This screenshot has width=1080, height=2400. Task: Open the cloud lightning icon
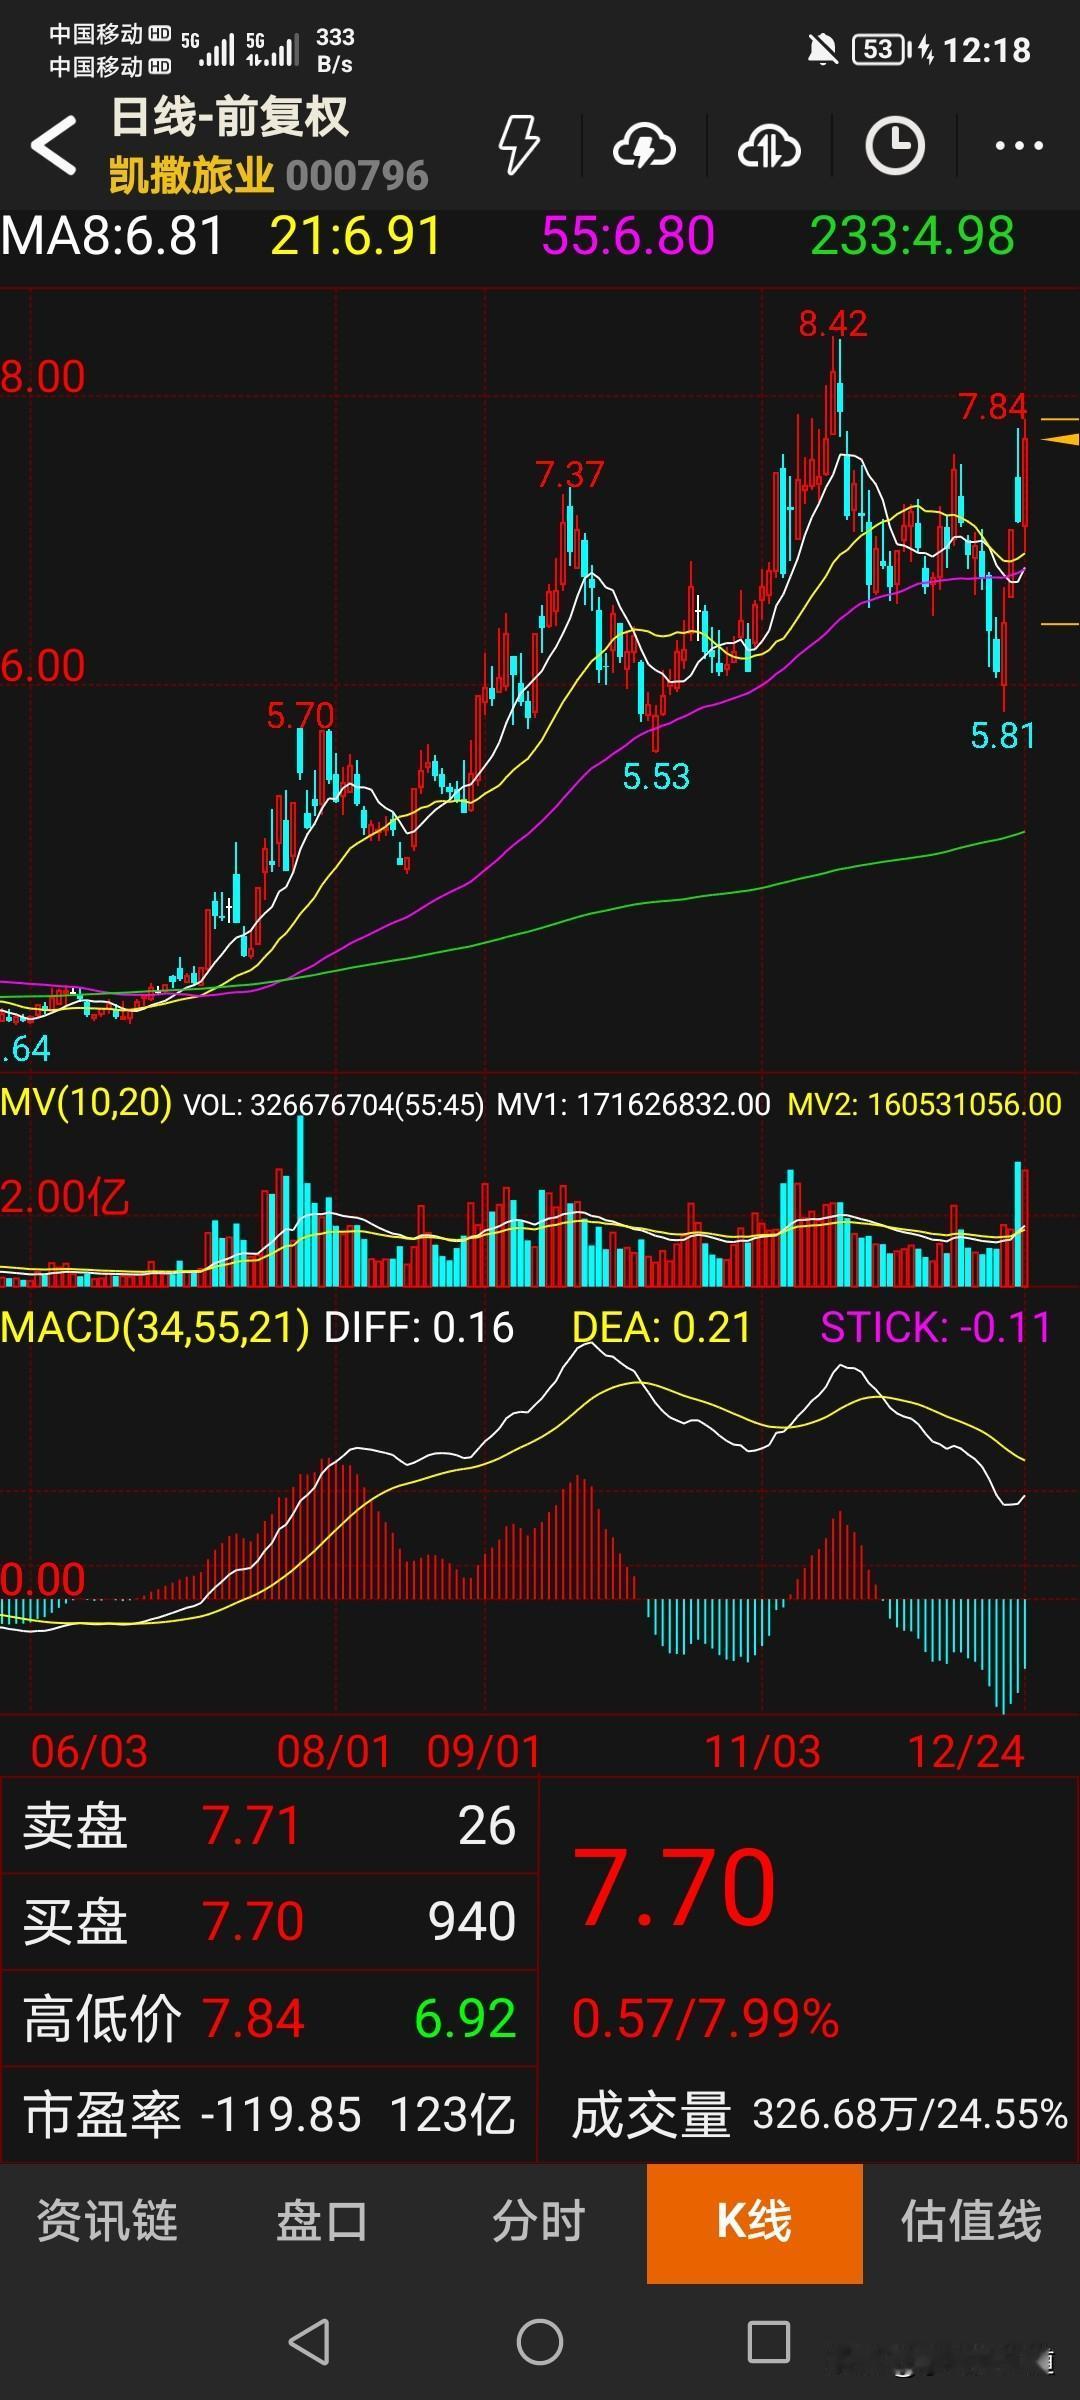(x=644, y=147)
